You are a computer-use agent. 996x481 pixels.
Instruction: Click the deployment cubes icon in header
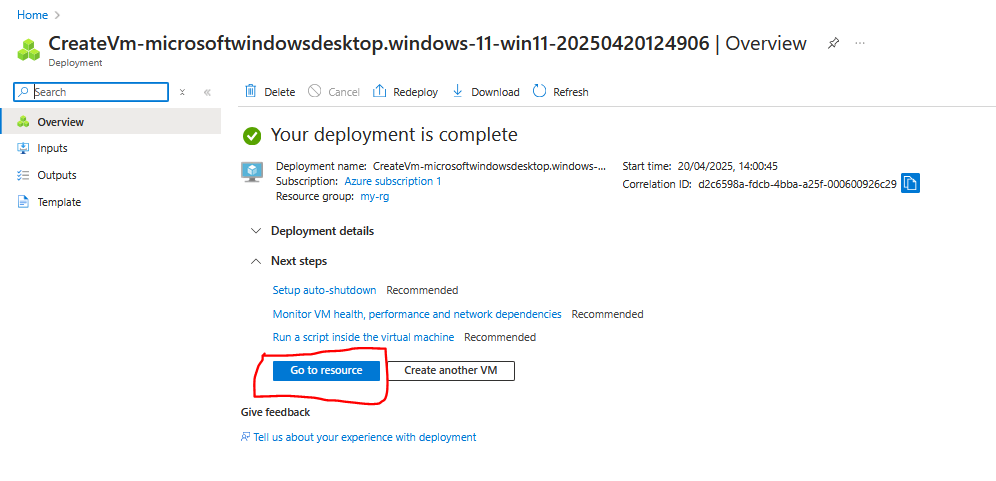[x=29, y=50]
